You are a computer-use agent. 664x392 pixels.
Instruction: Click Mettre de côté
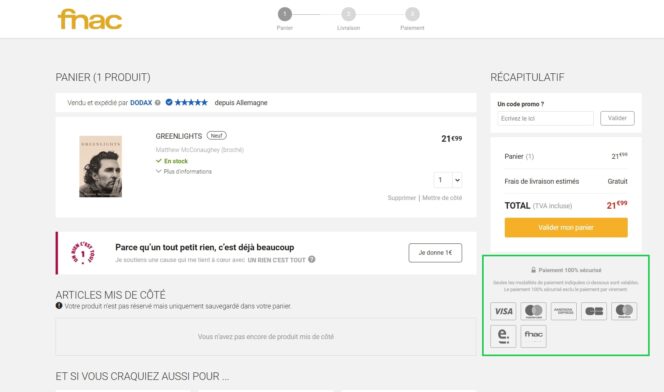pos(442,198)
